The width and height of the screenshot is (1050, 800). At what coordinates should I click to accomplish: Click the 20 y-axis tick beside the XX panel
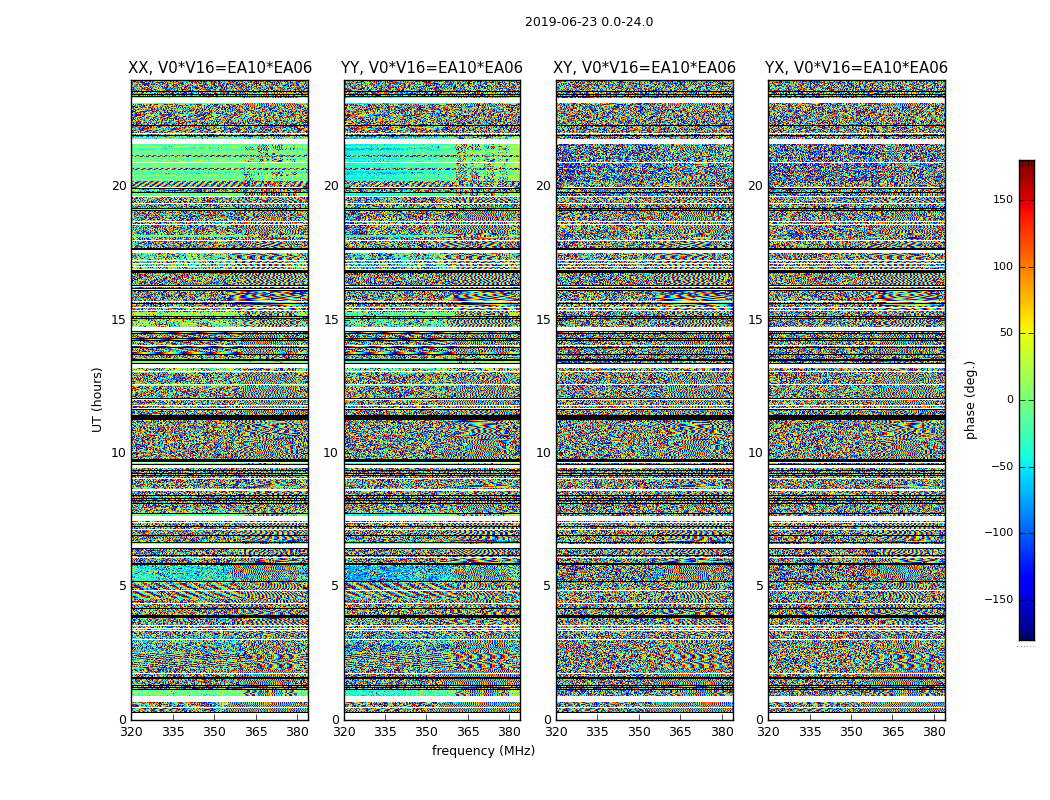(119, 186)
